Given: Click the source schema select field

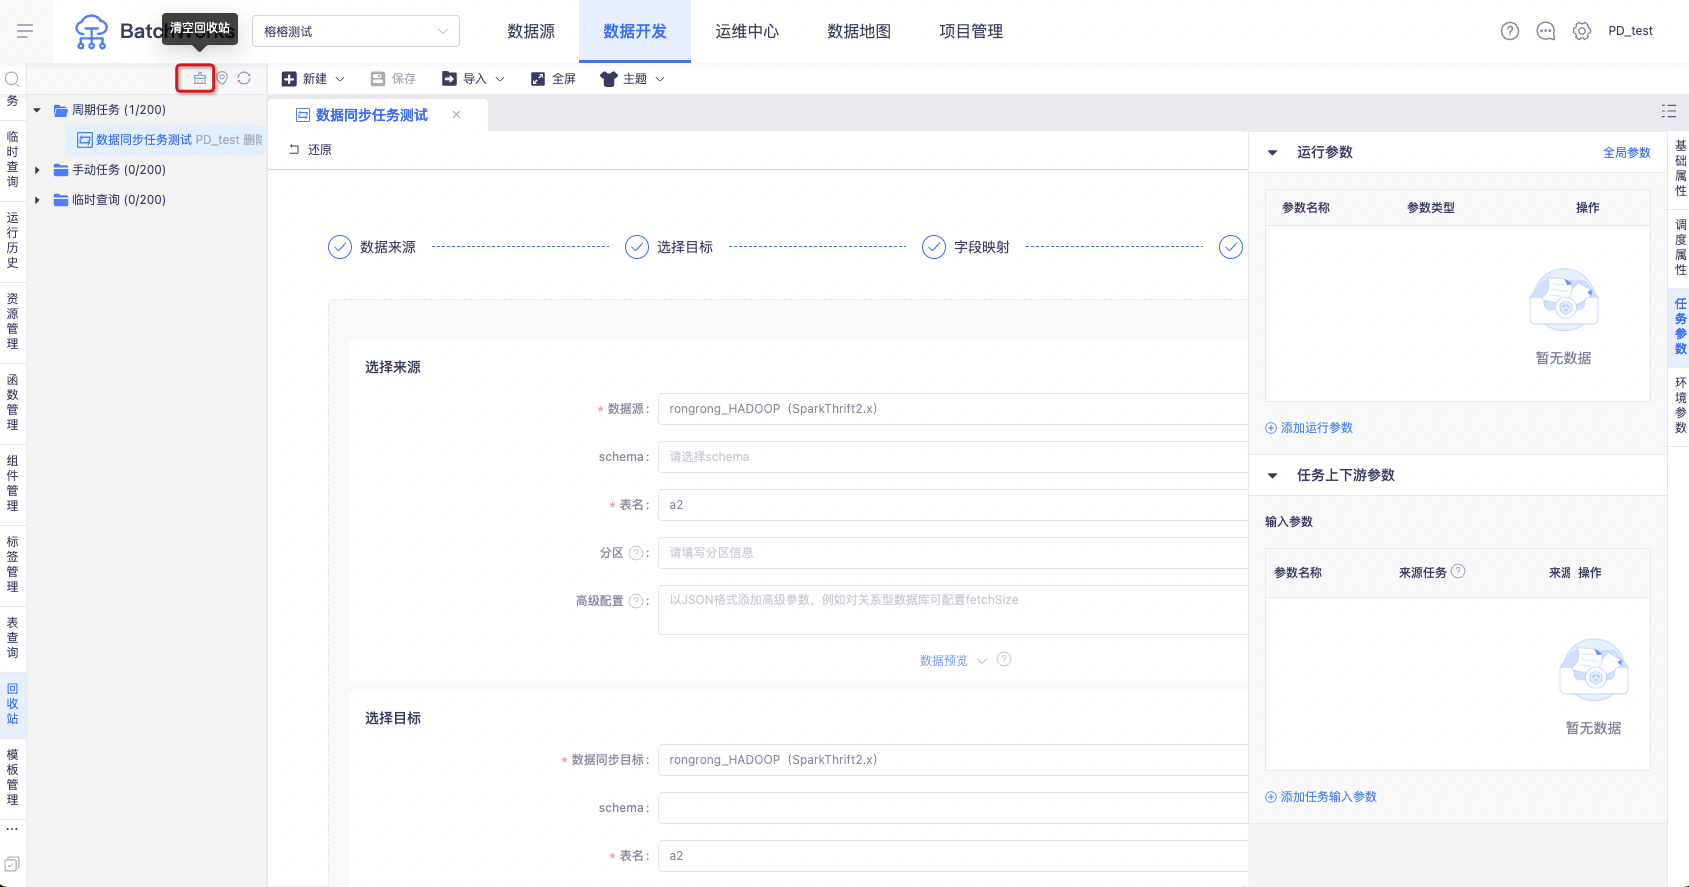Looking at the screenshot, I should (x=953, y=457).
